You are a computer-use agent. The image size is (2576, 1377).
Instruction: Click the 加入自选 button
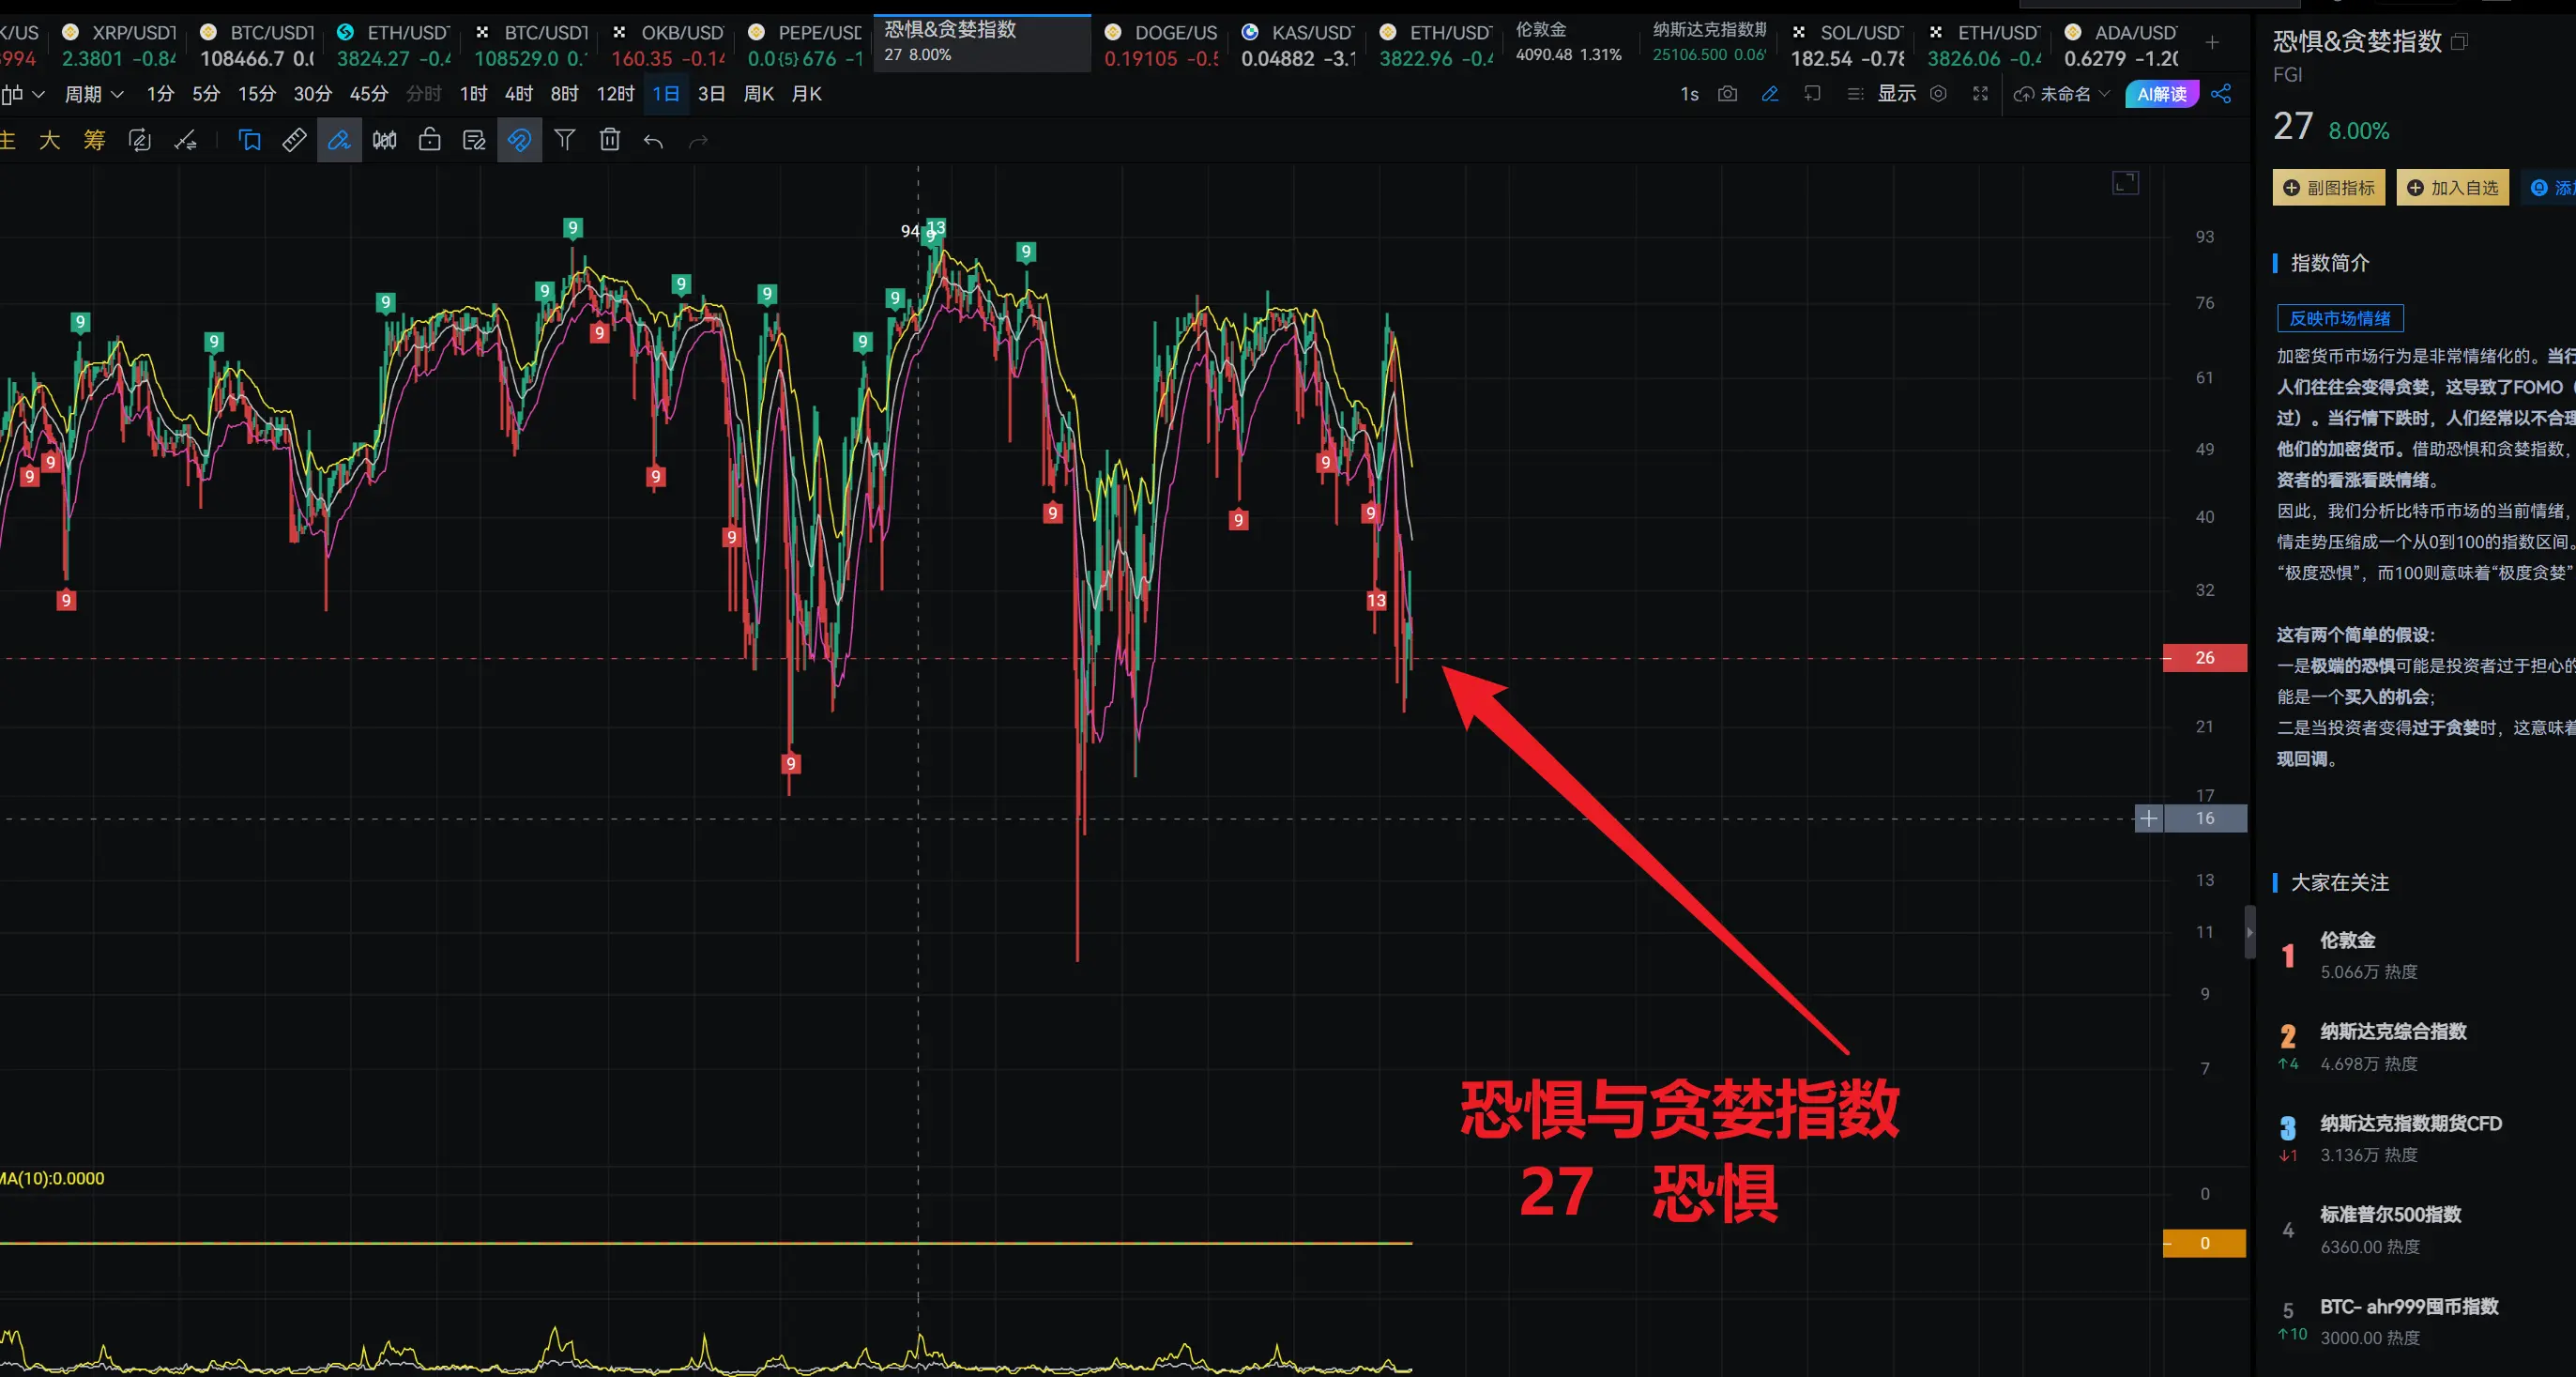pos(2453,188)
